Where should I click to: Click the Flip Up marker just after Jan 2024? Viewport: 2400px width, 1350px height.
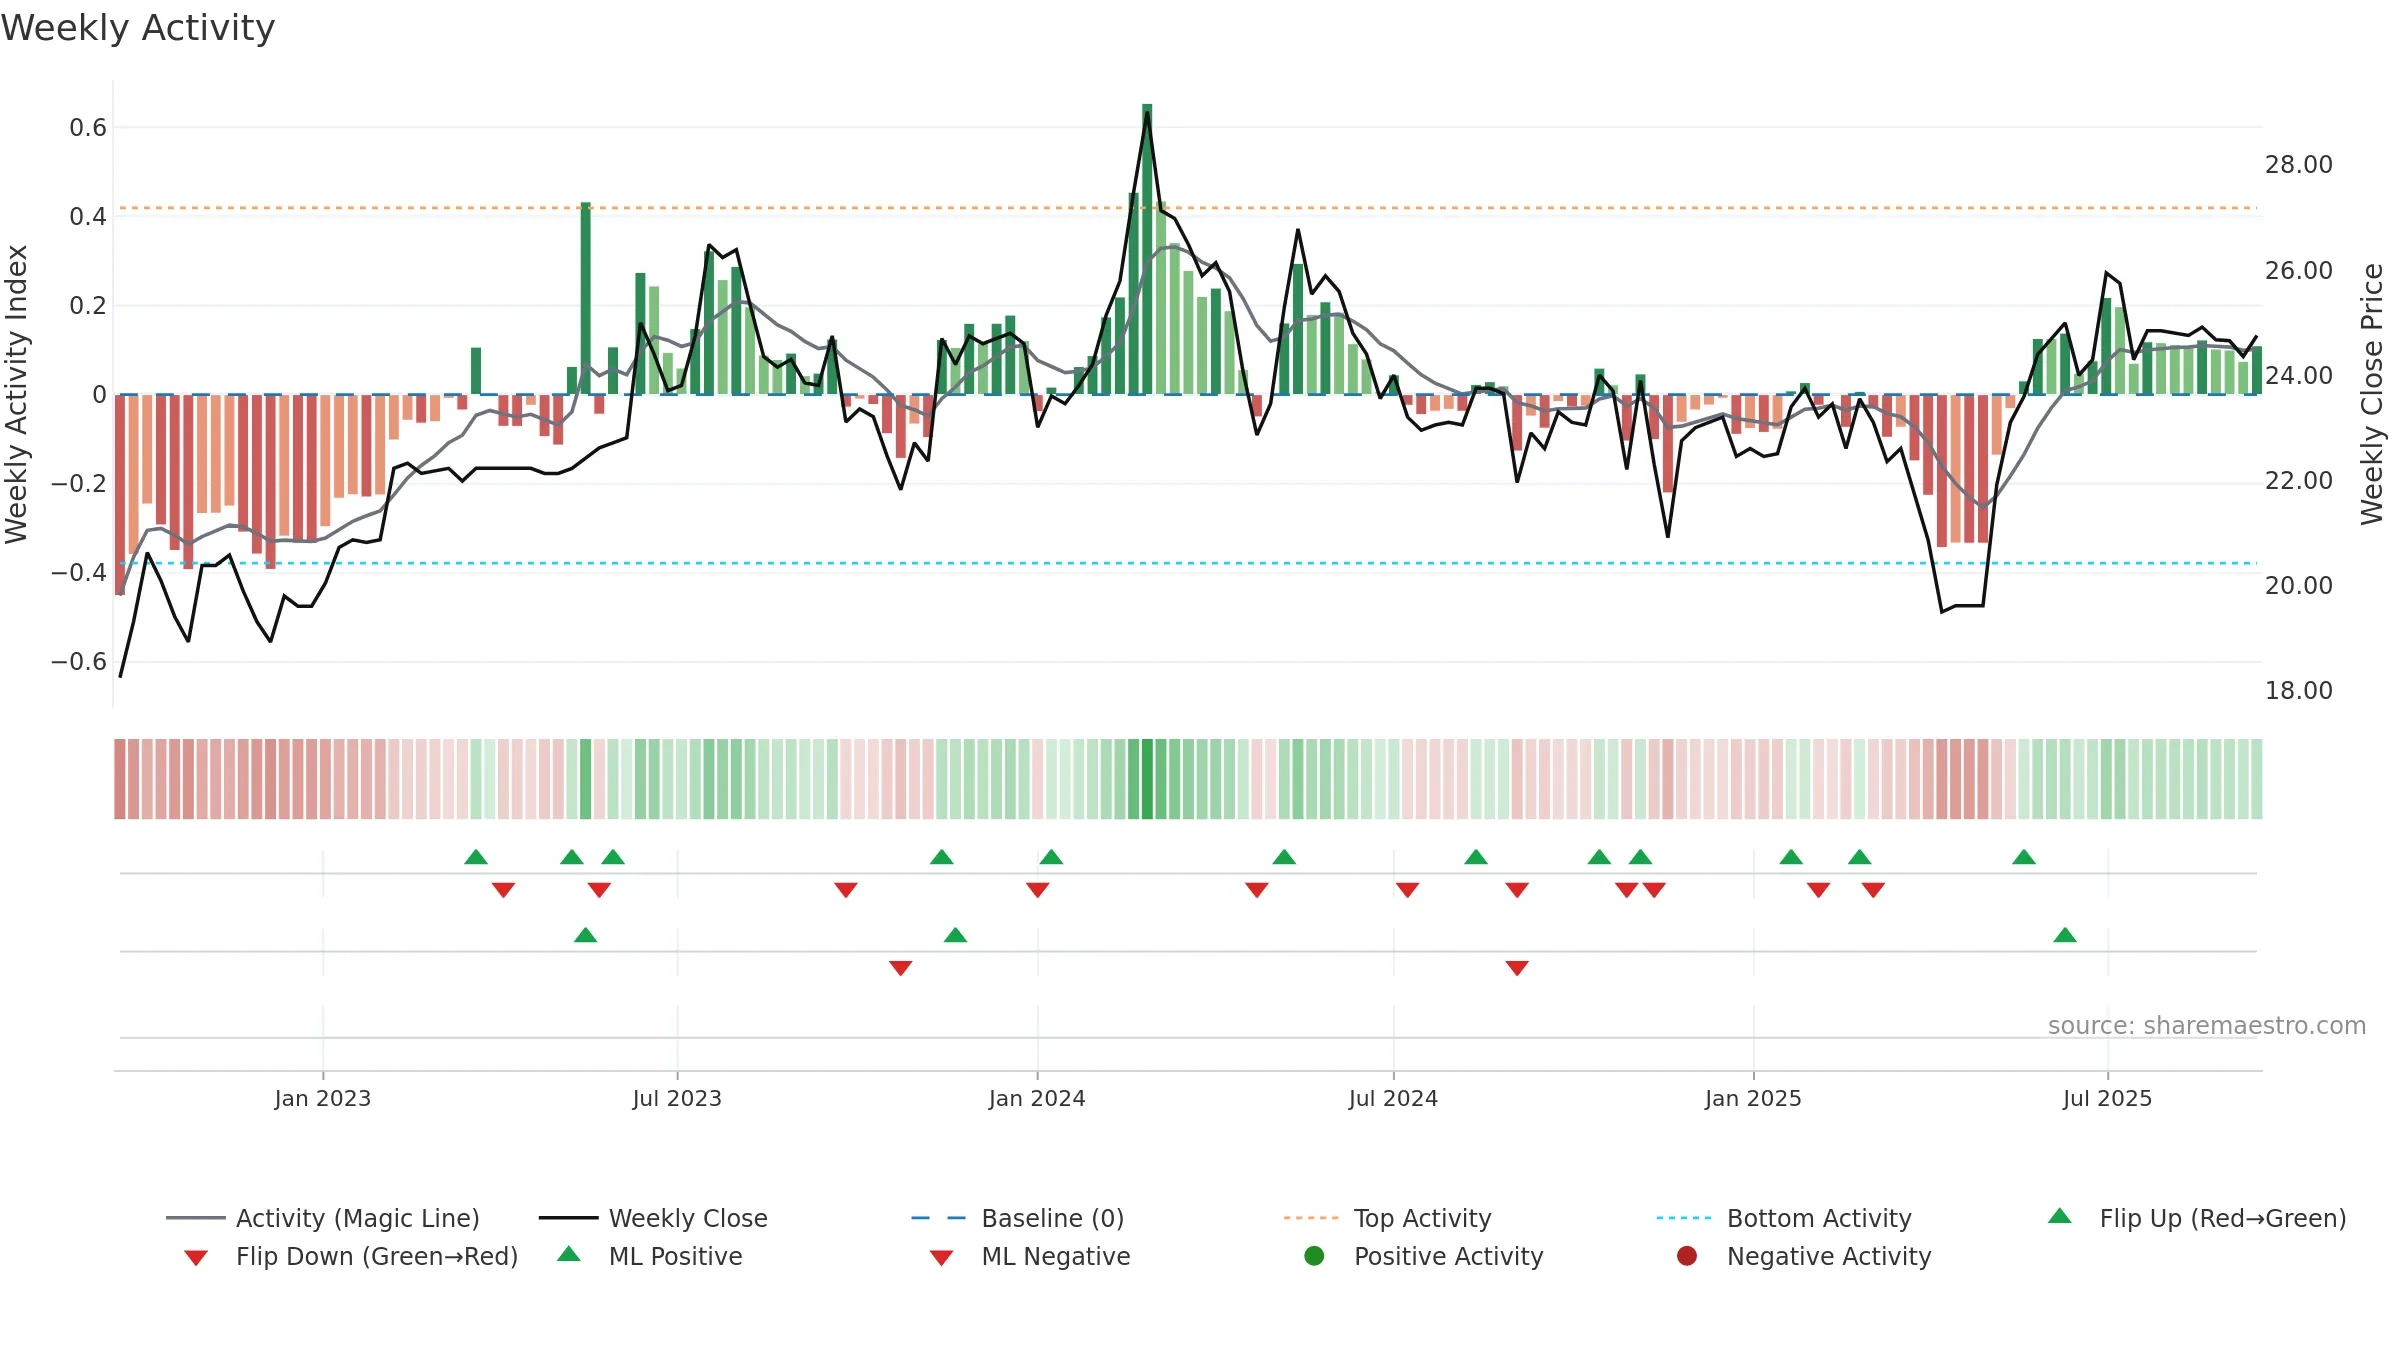tap(1051, 857)
